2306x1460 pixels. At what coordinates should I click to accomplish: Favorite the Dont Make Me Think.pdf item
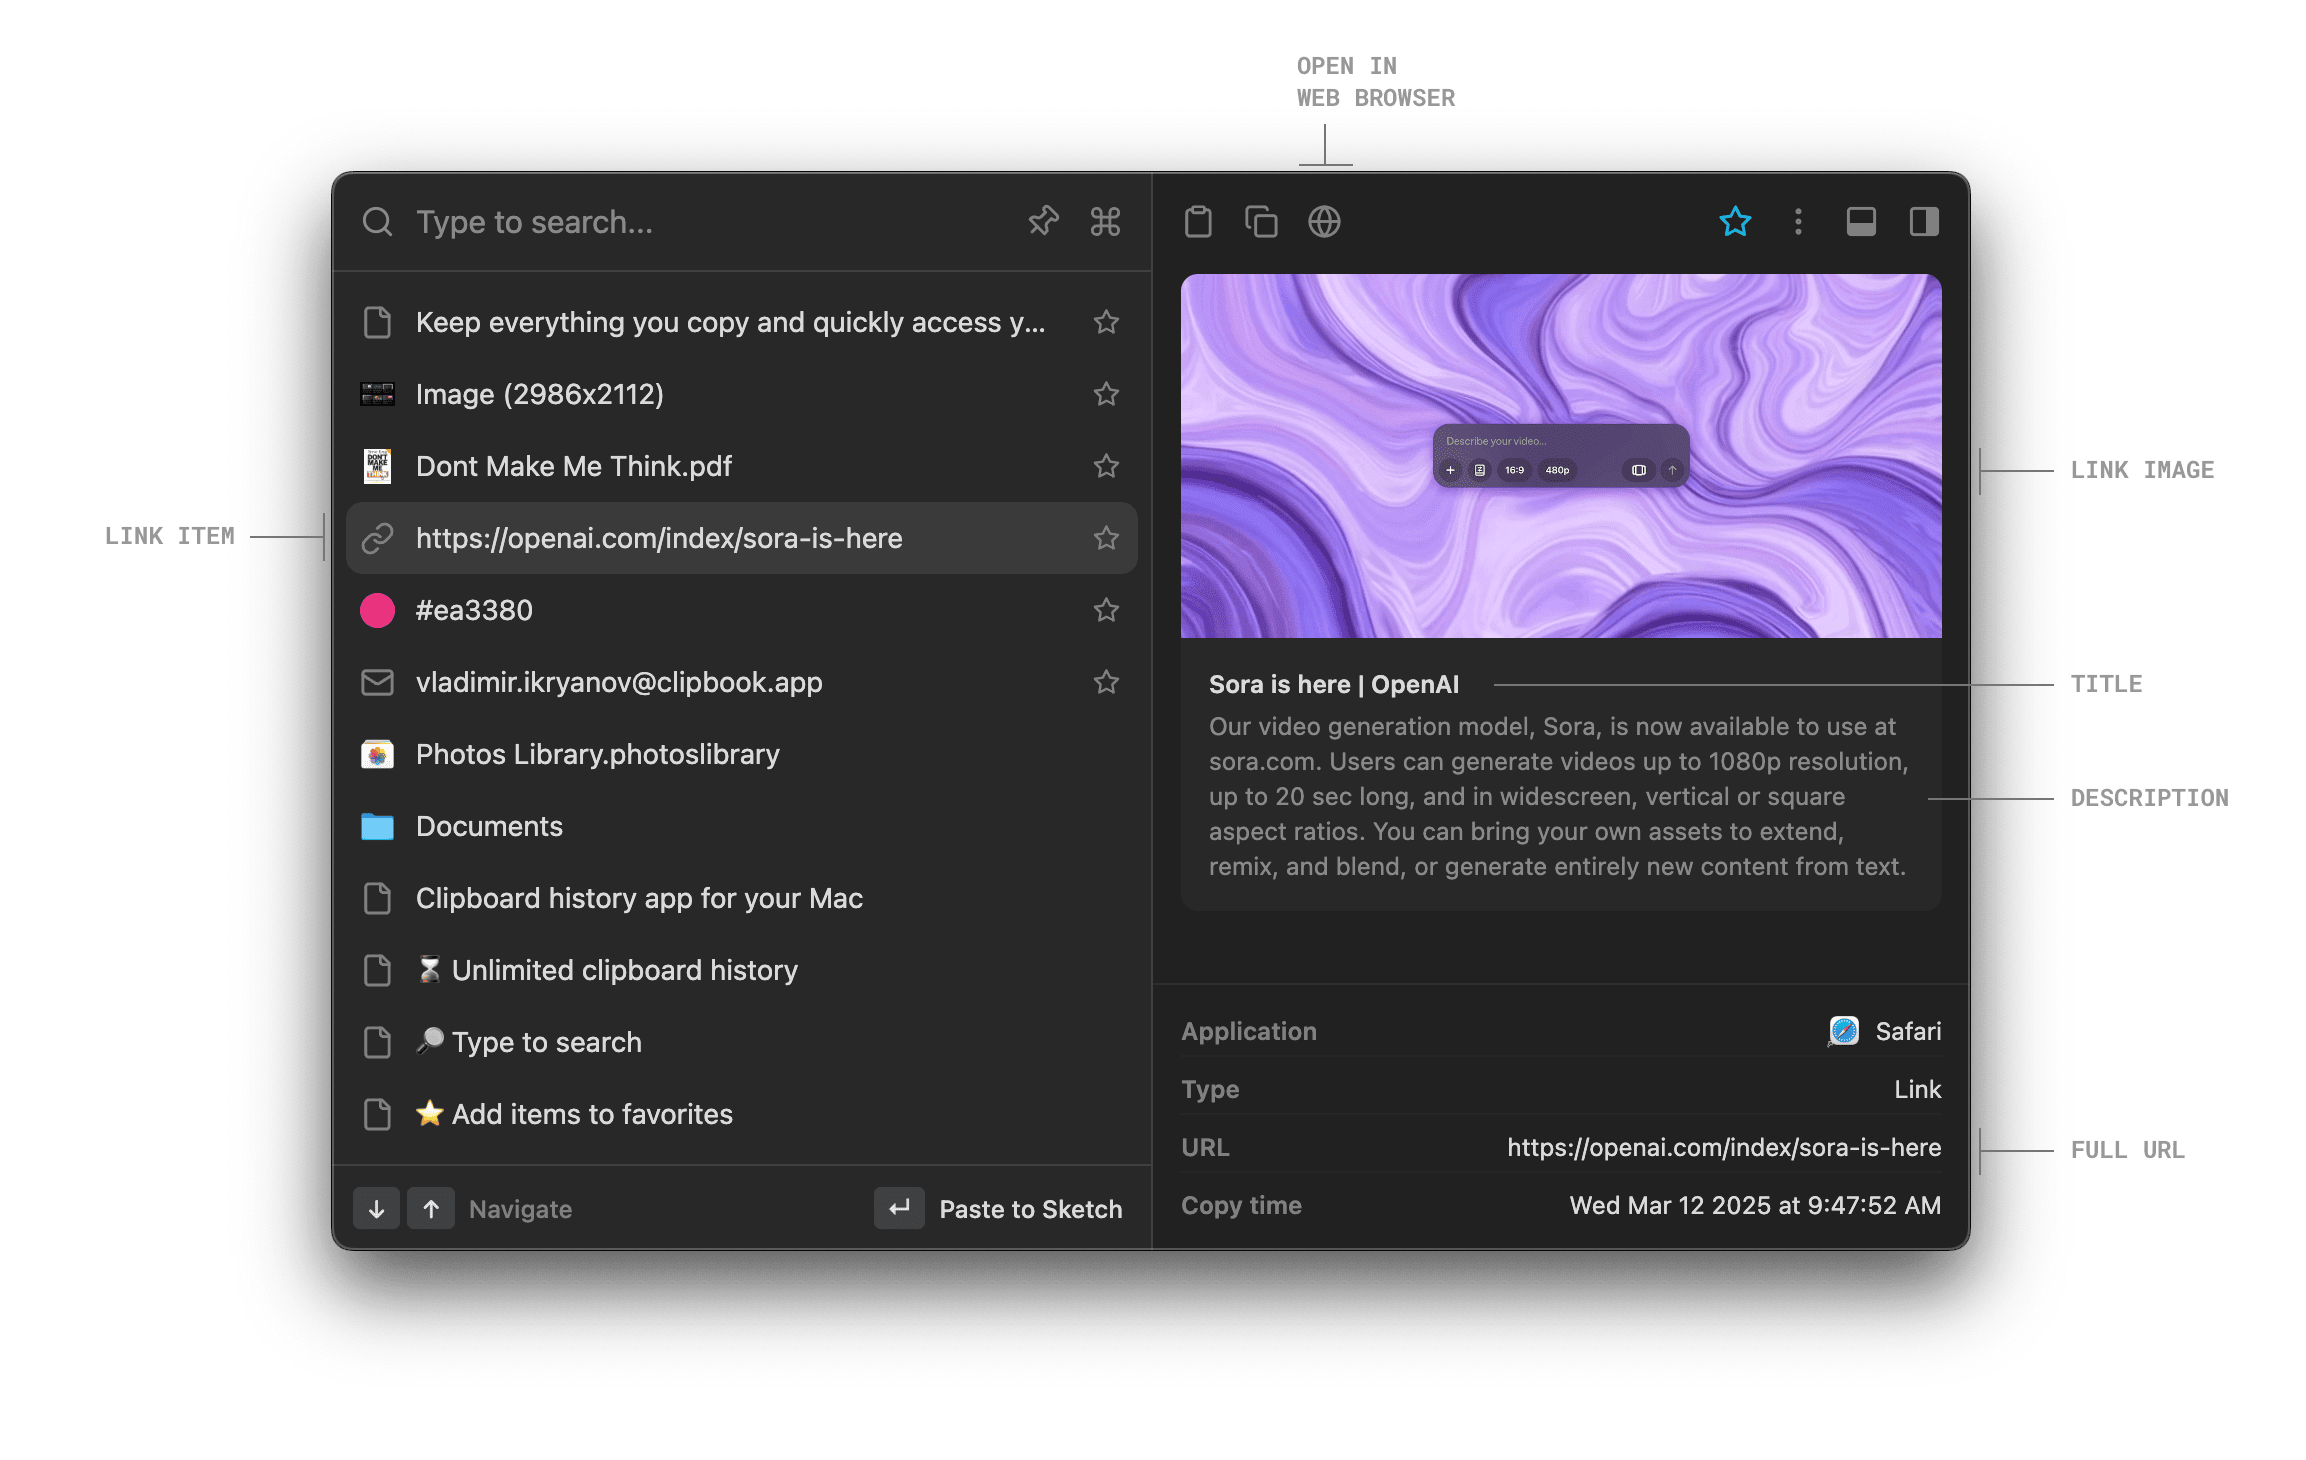click(1106, 466)
